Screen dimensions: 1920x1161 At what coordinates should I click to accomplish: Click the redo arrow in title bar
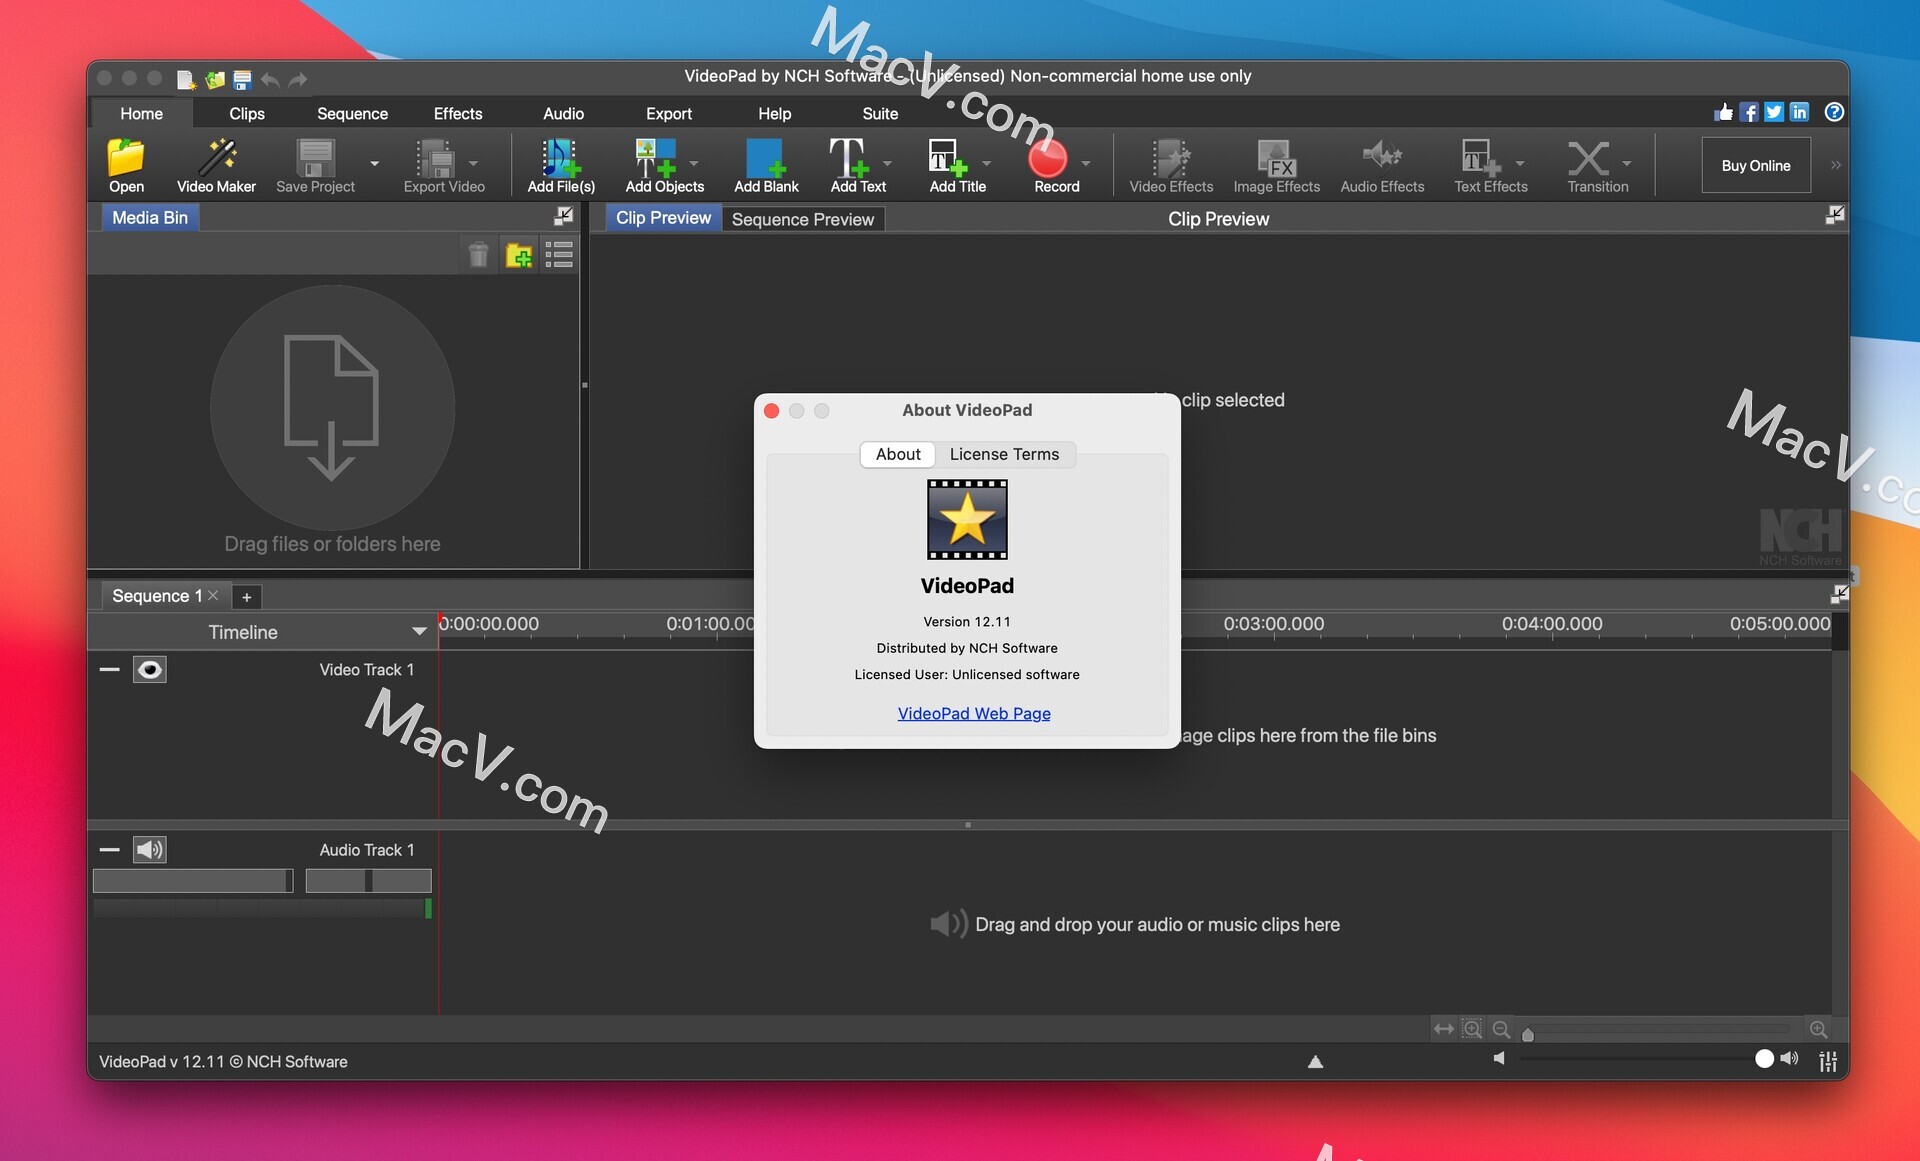coord(298,79)
